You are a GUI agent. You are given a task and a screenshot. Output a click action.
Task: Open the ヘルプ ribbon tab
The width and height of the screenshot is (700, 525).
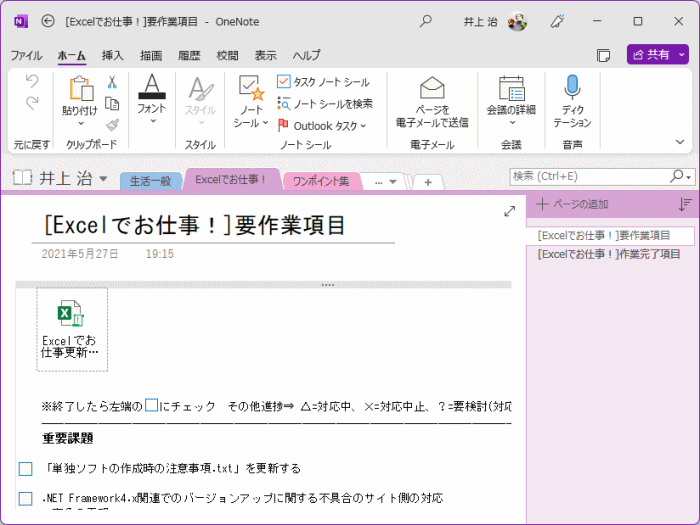pos(307,55)
